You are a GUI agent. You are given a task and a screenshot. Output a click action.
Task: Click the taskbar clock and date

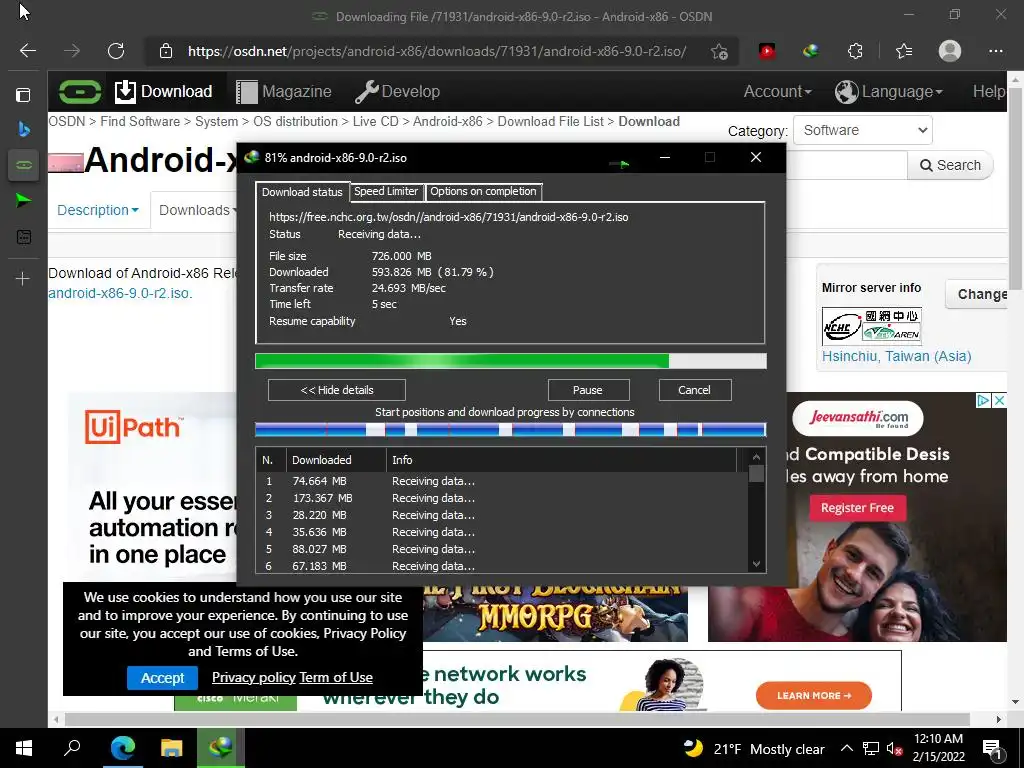point(938,748)
